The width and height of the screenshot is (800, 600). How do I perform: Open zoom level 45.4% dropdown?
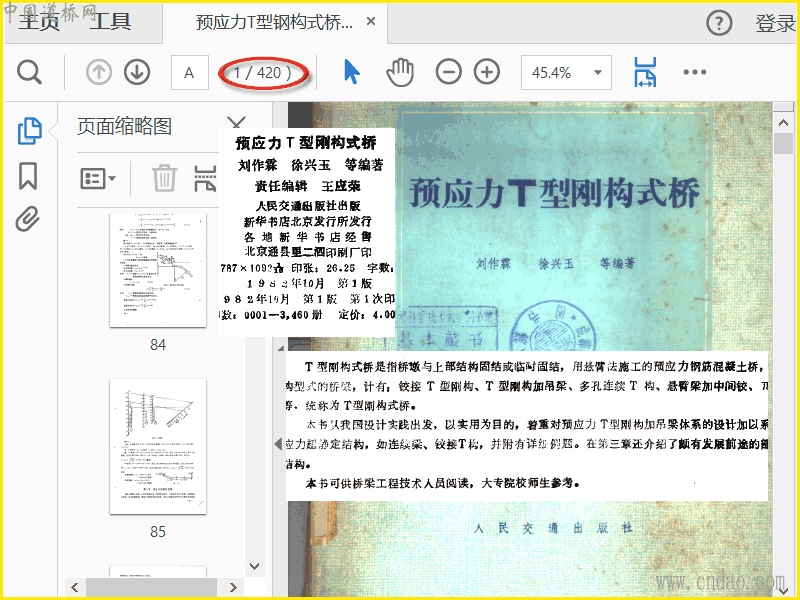[x=566, y=72]
